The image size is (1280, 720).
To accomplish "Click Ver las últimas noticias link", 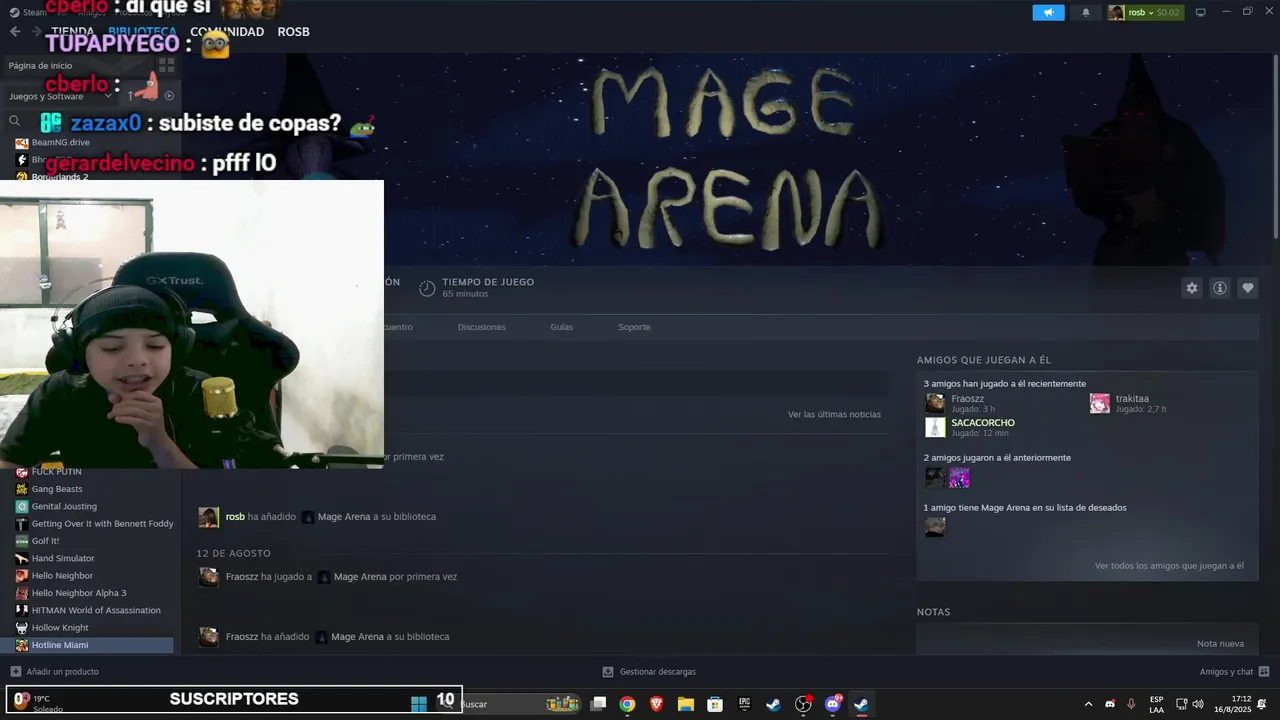I will (834, 414).
